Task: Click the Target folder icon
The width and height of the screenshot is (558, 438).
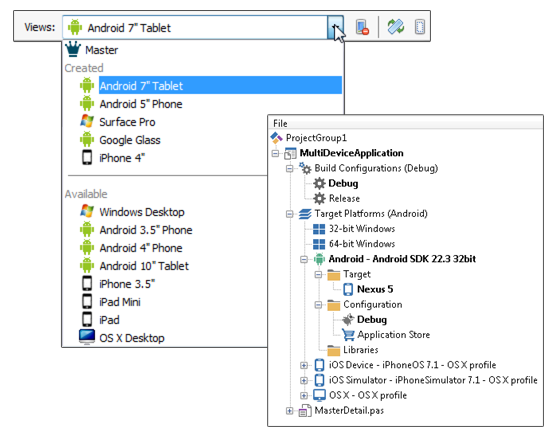Action: (x=334, y=275)
